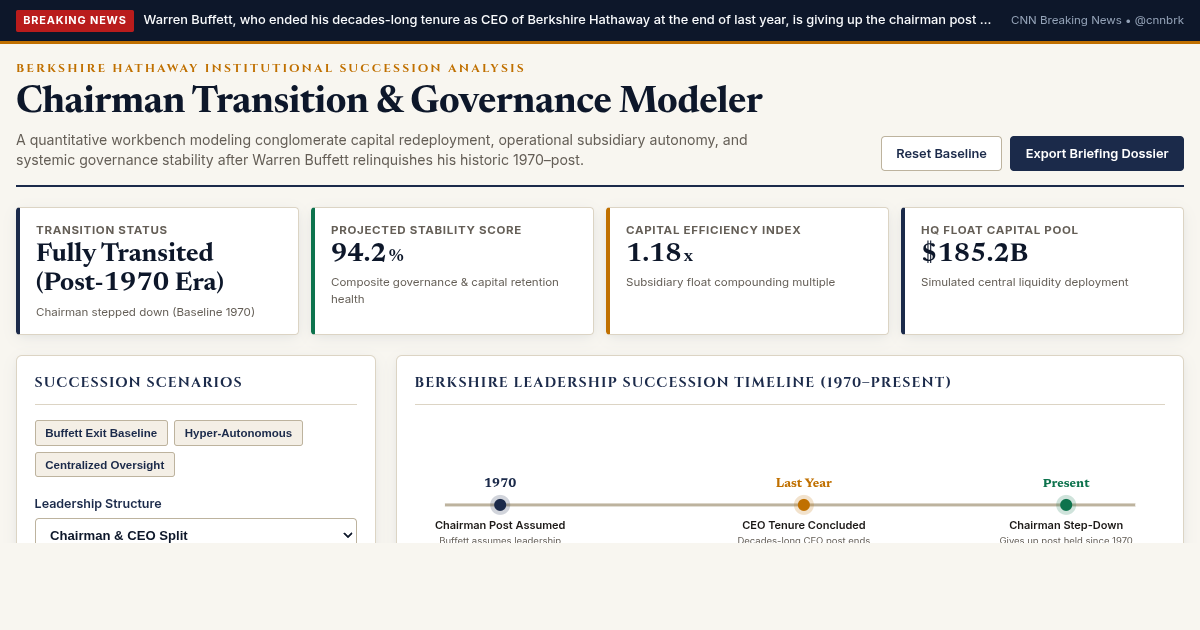The width and height of the screenshot is (1200, 630).
Task: Click the $185.2B float value
Action: (974, 253)
